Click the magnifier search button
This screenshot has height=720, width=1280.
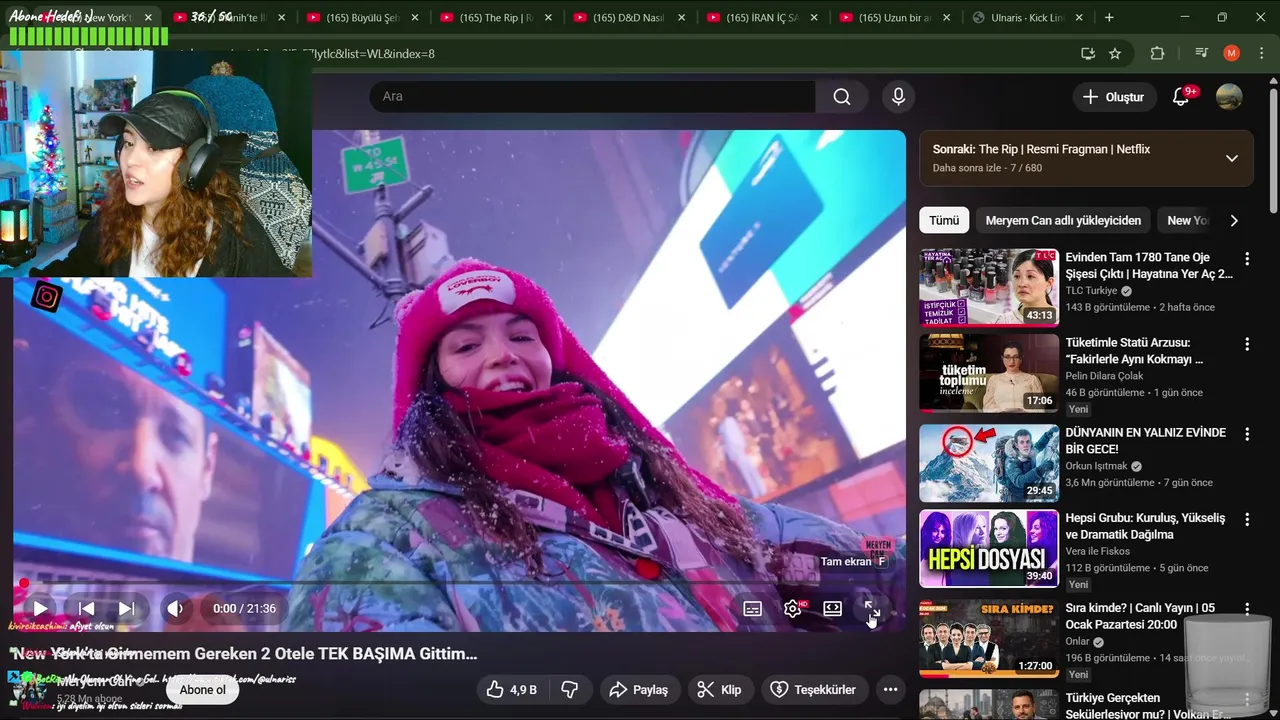click(x=842, y=96)
